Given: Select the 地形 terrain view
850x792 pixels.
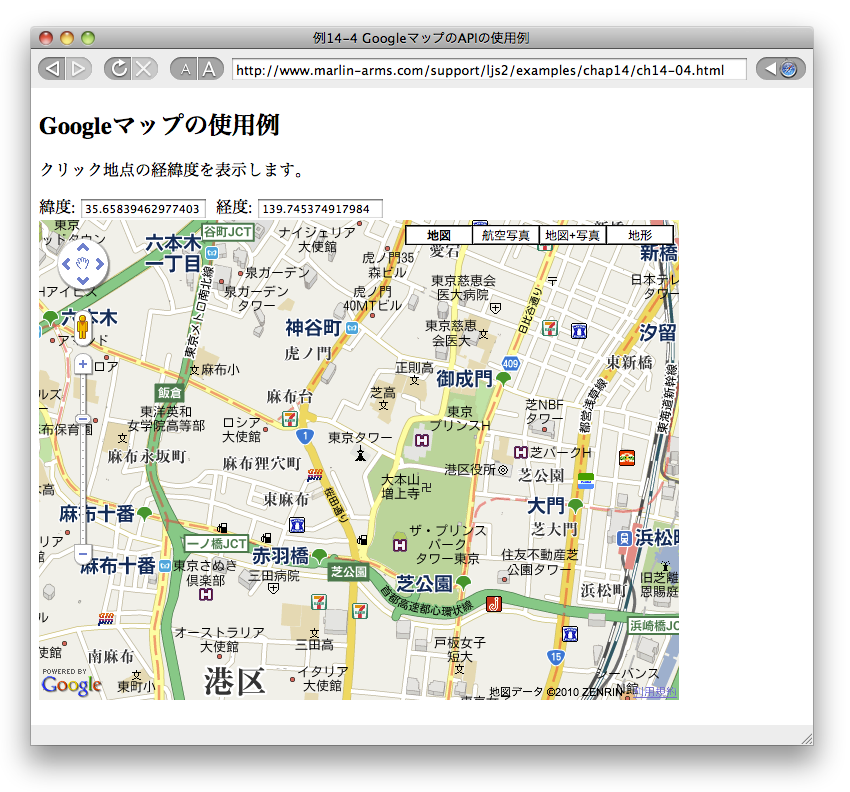Looking at the screenshot, I should 639,235.
